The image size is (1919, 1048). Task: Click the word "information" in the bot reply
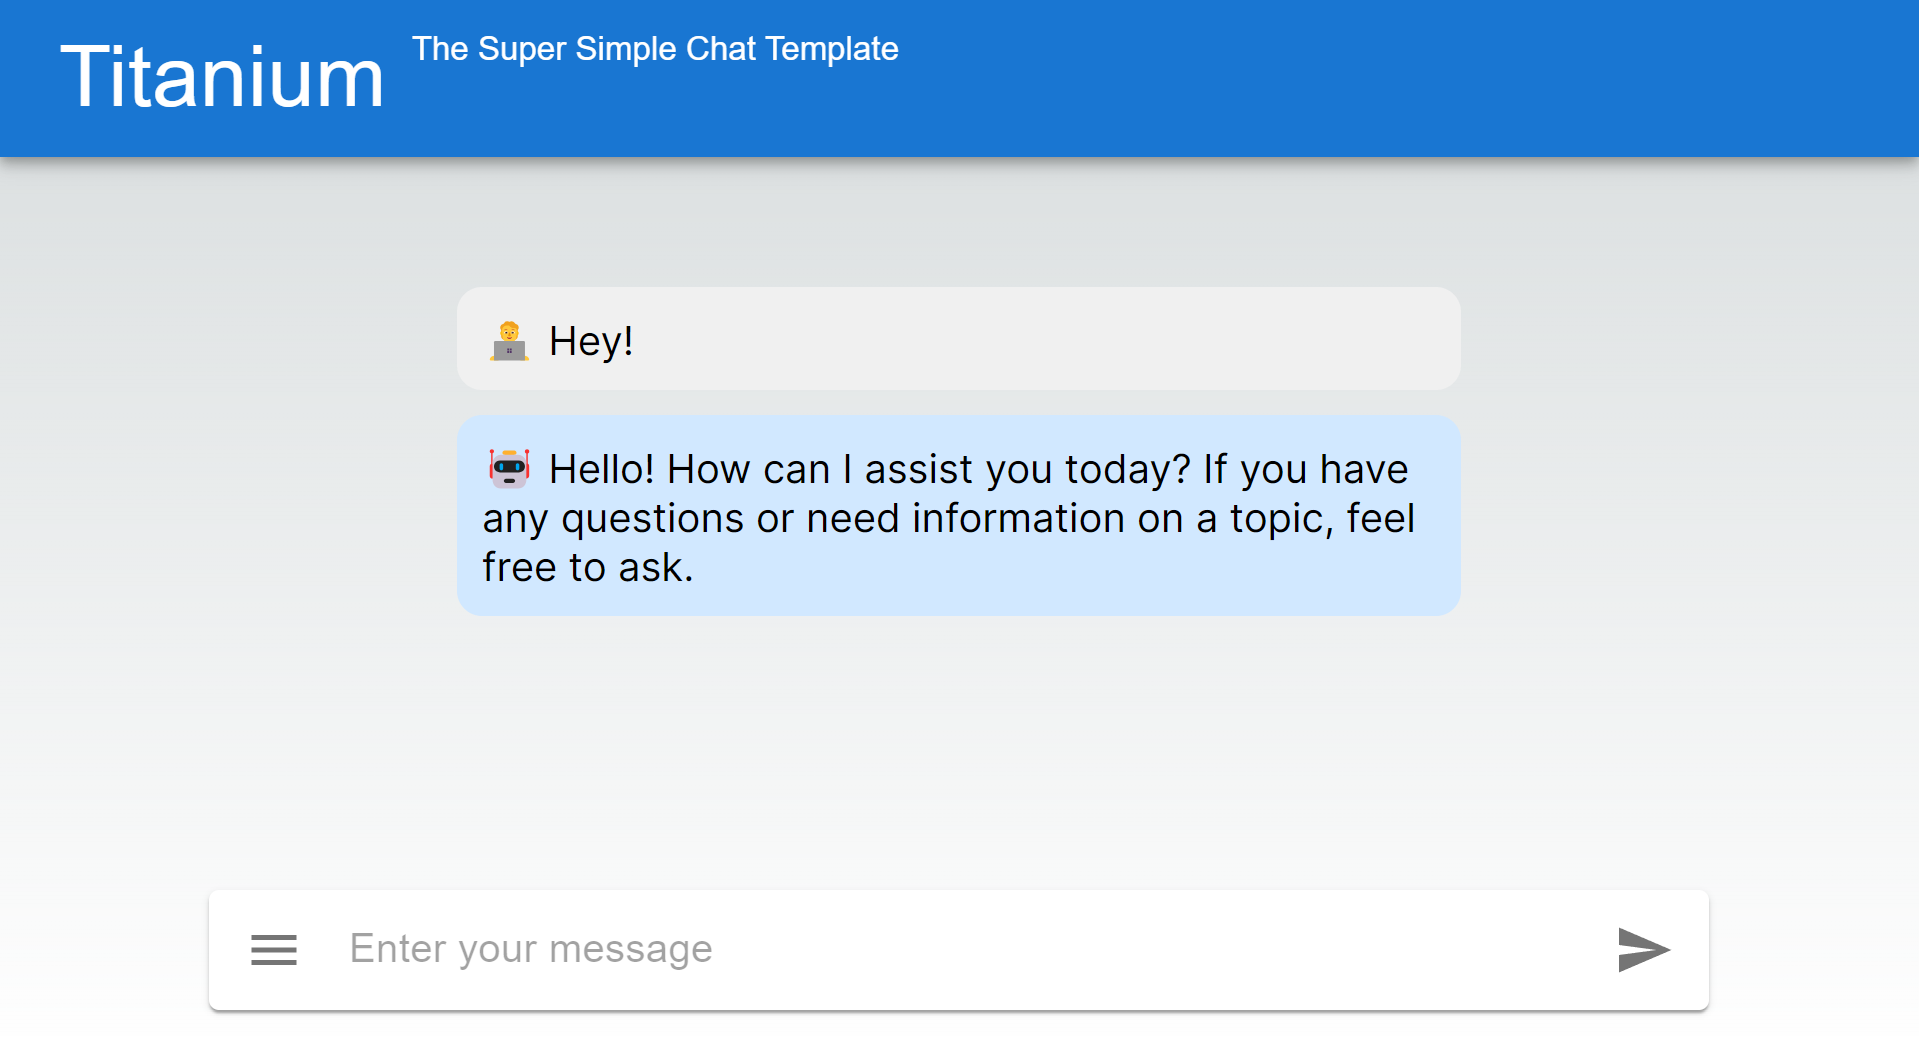1018,519
